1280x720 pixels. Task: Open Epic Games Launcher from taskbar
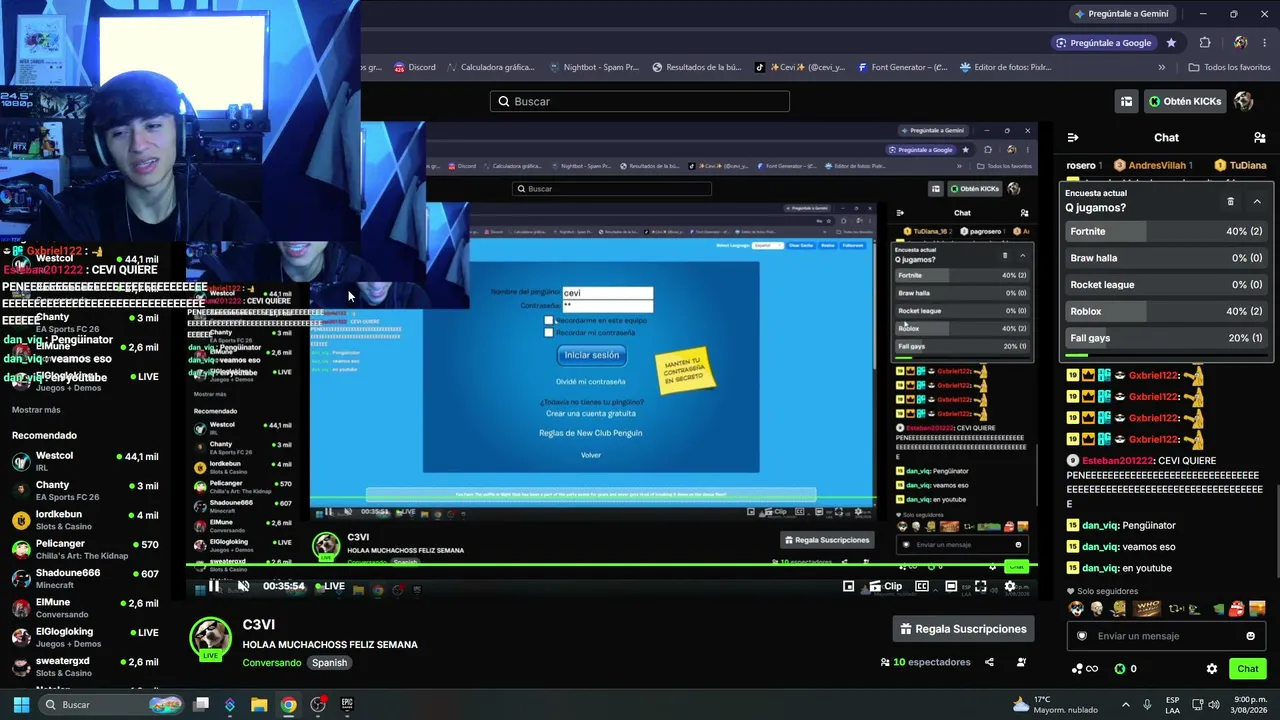coord(347,705)
